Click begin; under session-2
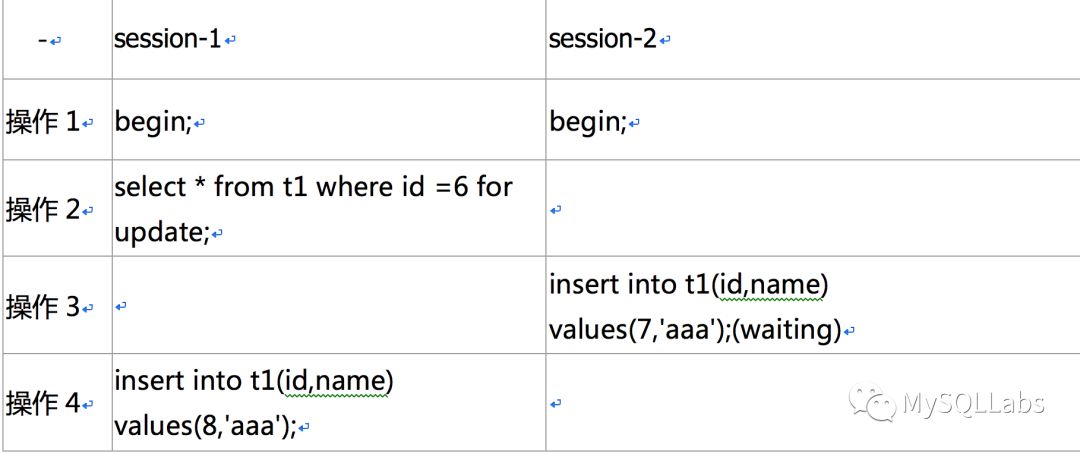 click(587, 122)
